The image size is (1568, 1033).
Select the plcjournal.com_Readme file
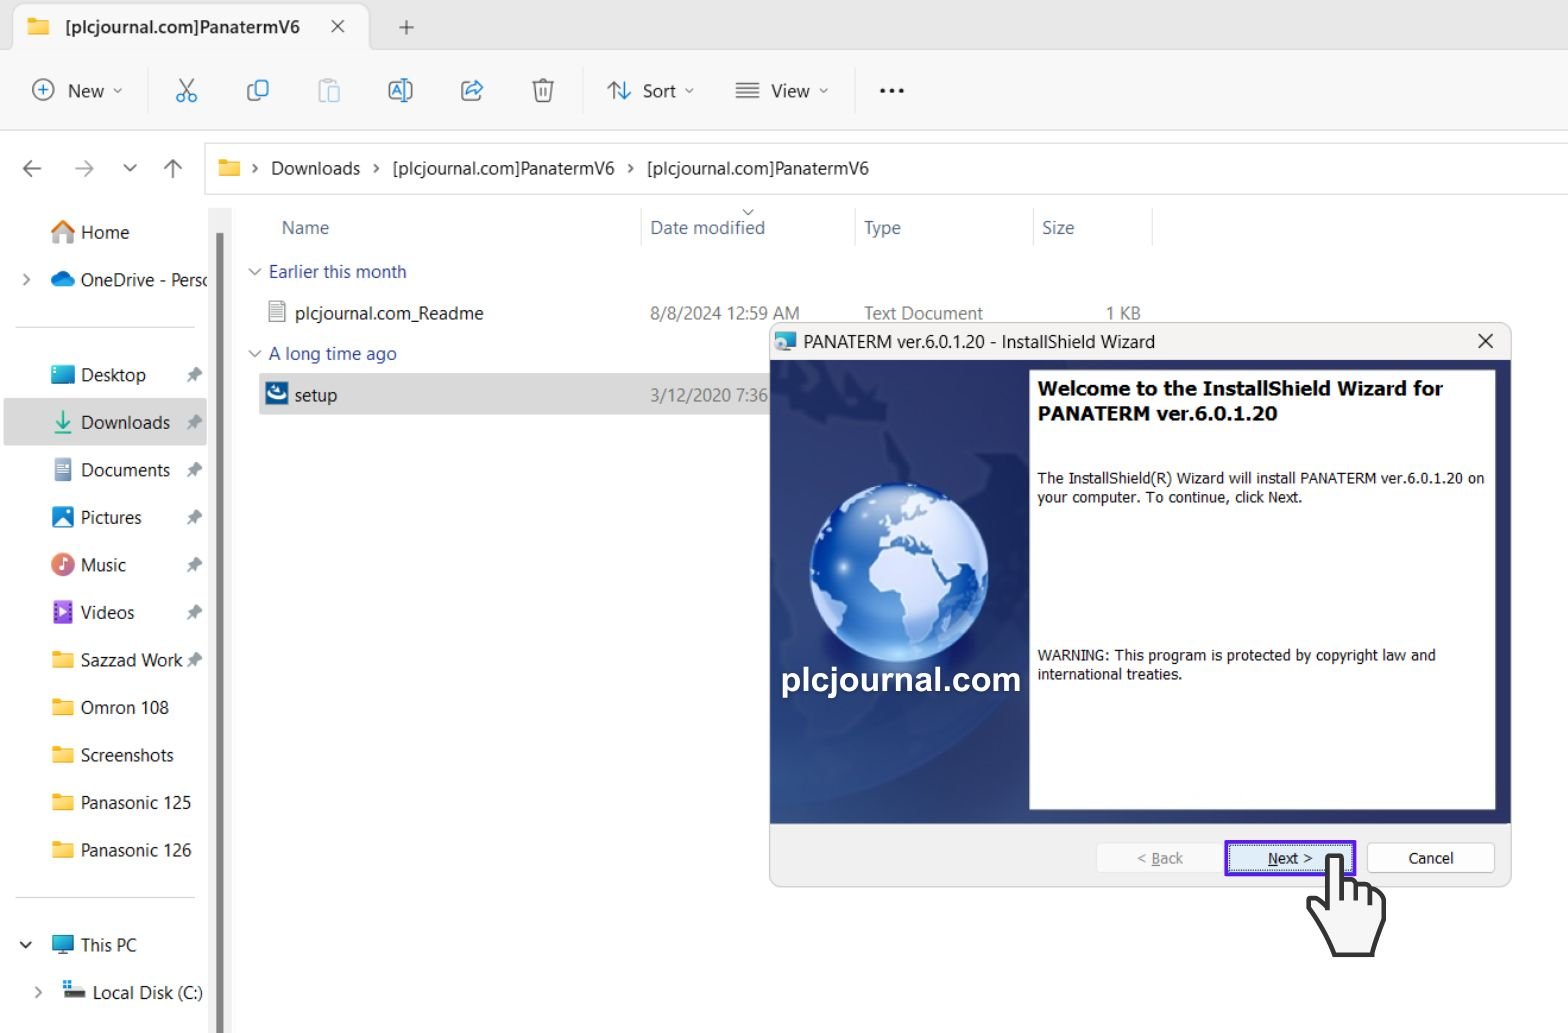(x=388, y=313)
